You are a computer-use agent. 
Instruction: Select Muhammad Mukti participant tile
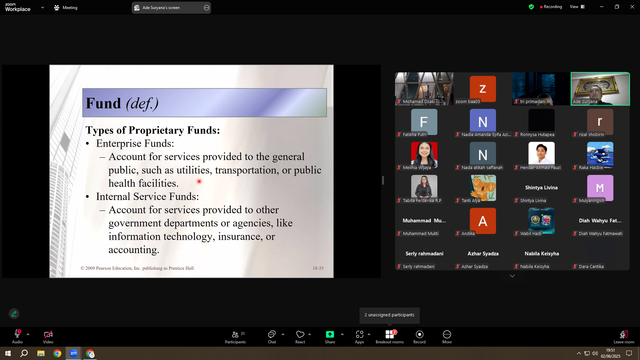(424, 221)
